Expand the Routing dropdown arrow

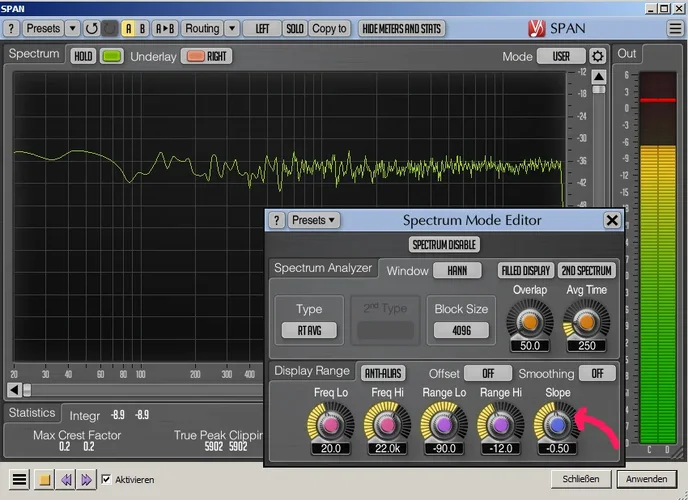tap(232, 28)
